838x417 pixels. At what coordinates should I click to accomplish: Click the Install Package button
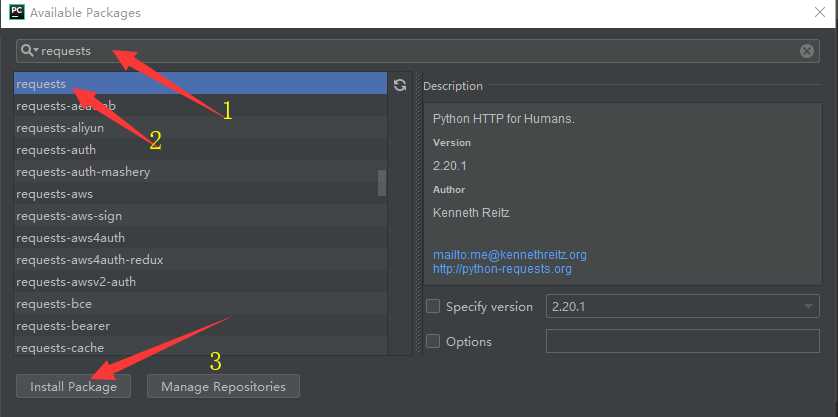(x=73, y=386)
